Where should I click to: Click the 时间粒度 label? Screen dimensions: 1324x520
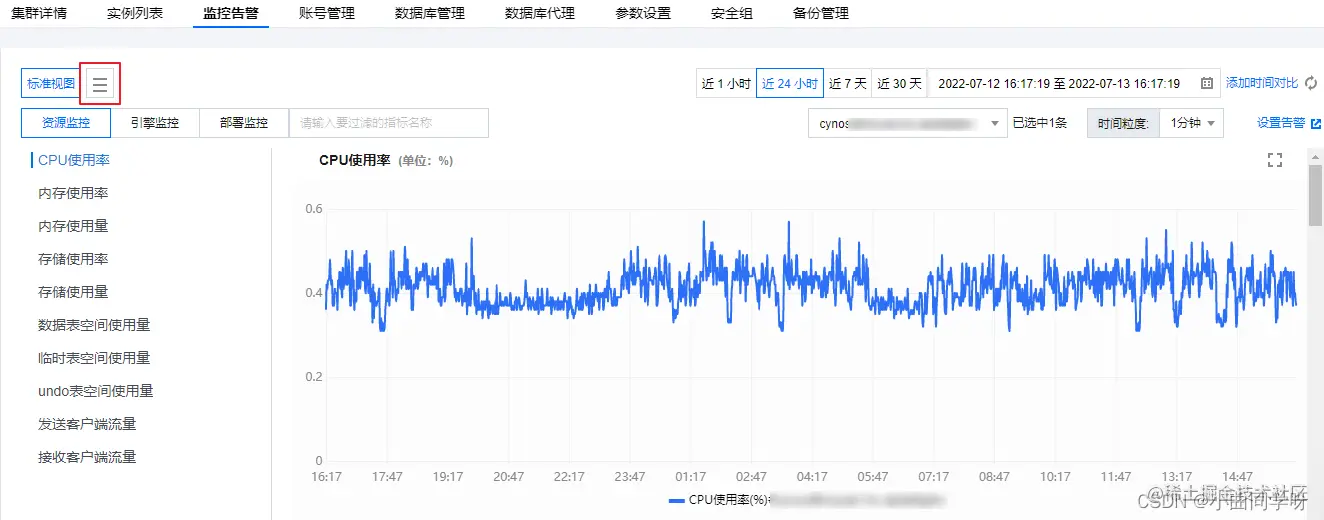[x=1123, y=123]
